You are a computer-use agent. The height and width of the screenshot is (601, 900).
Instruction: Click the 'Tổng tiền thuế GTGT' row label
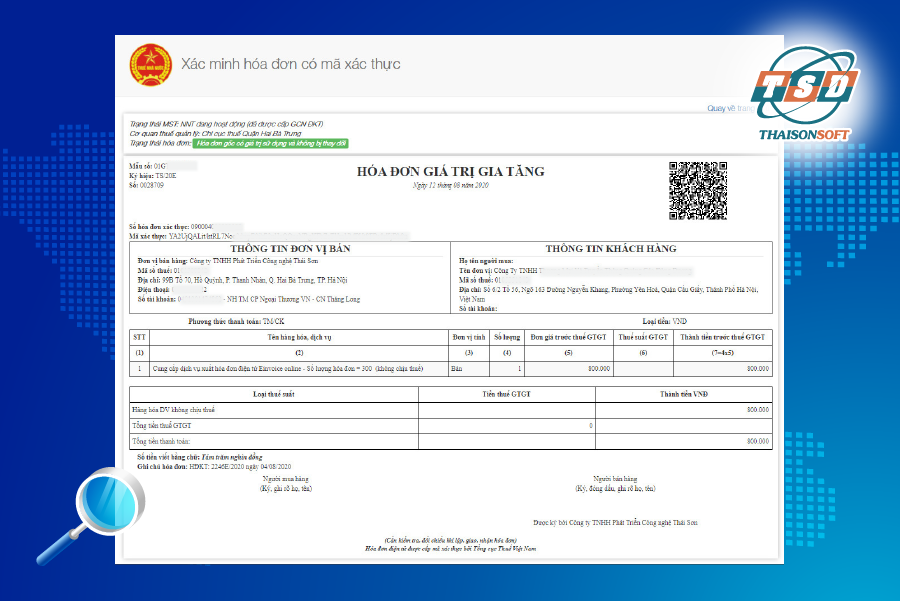(x=161, y=425)
